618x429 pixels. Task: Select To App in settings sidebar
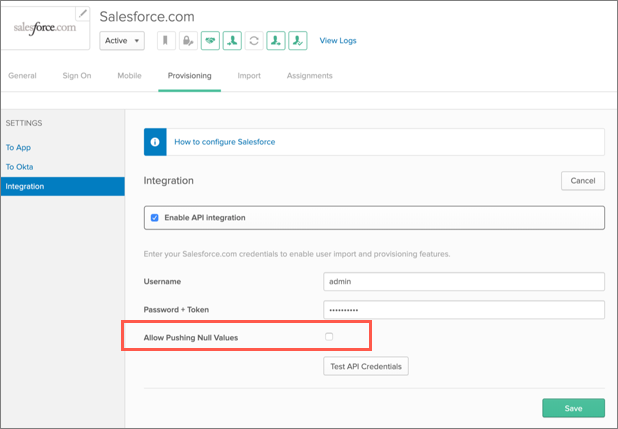[x=18, y=147]
